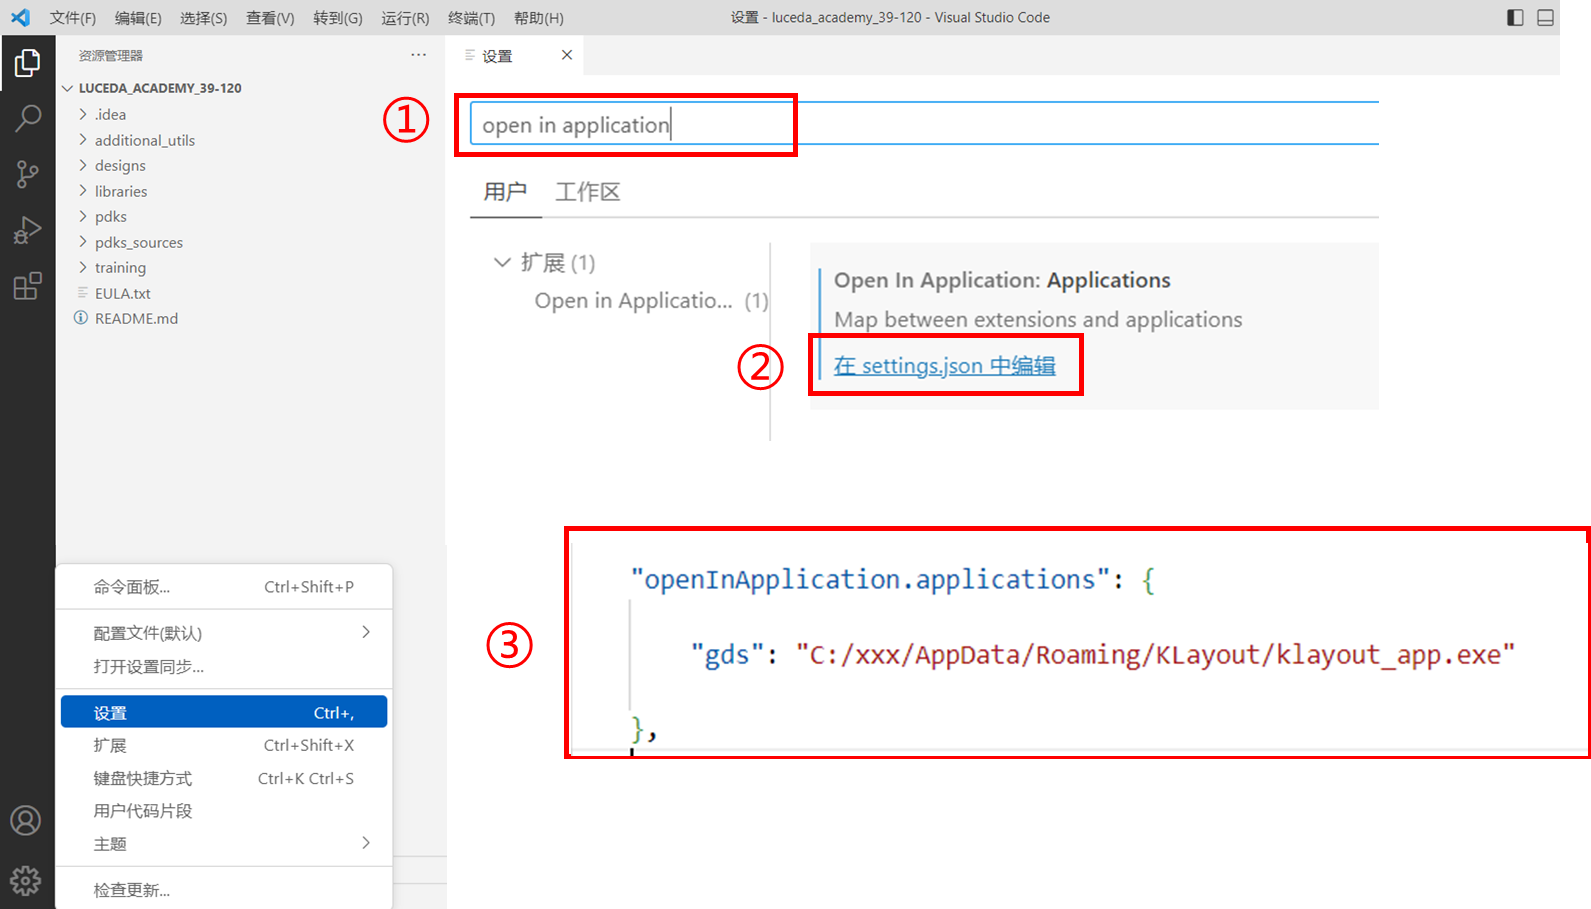Open the explorer More Actions ellipsis
This screenshot has width=1591, height=909.
[x=418, y=55]
